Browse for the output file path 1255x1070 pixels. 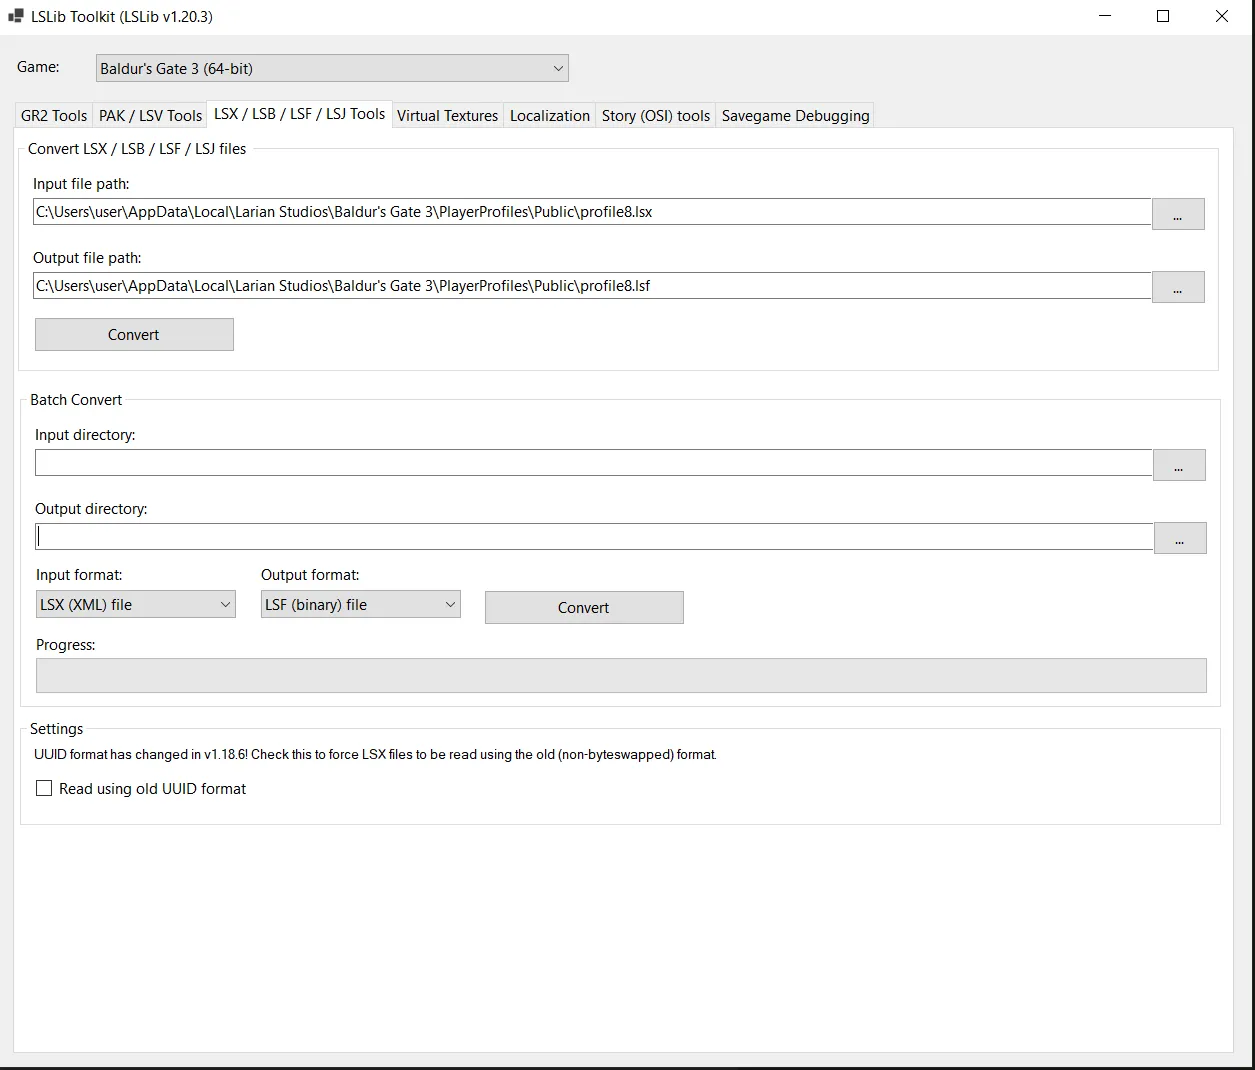(1177, 288)
